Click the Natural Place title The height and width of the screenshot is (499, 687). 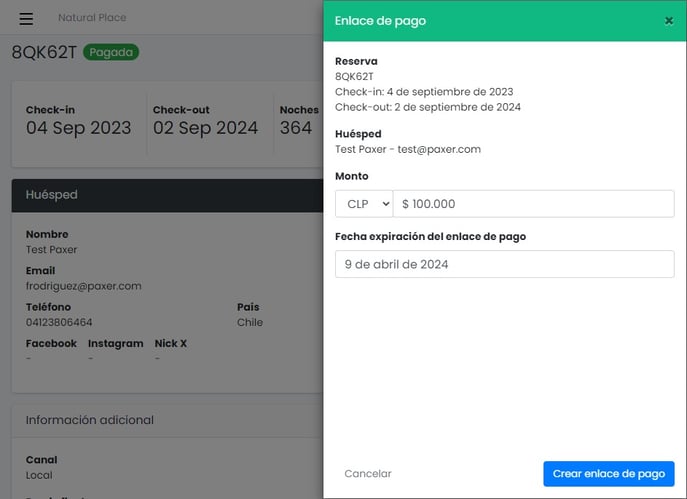(x=92, y=18)
